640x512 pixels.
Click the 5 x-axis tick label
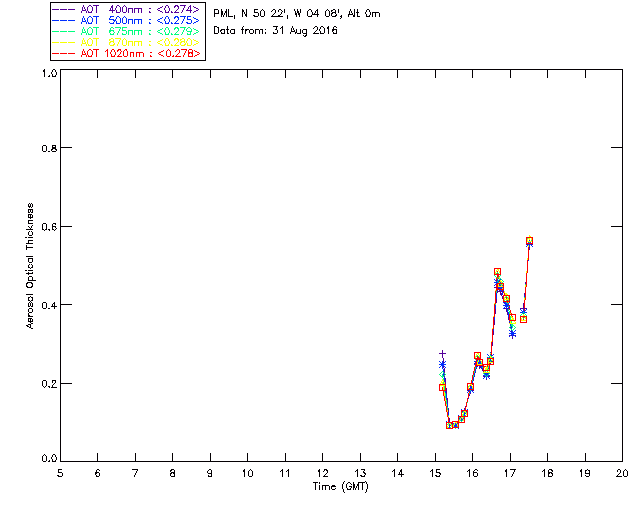click(60, 473)
